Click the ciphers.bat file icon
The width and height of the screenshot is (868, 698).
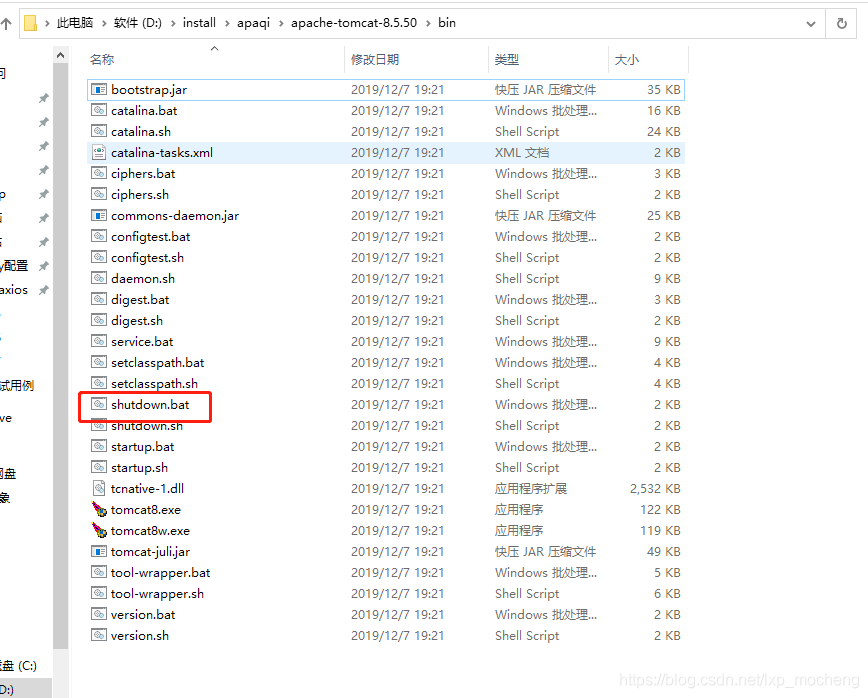(x=99, y=173)
